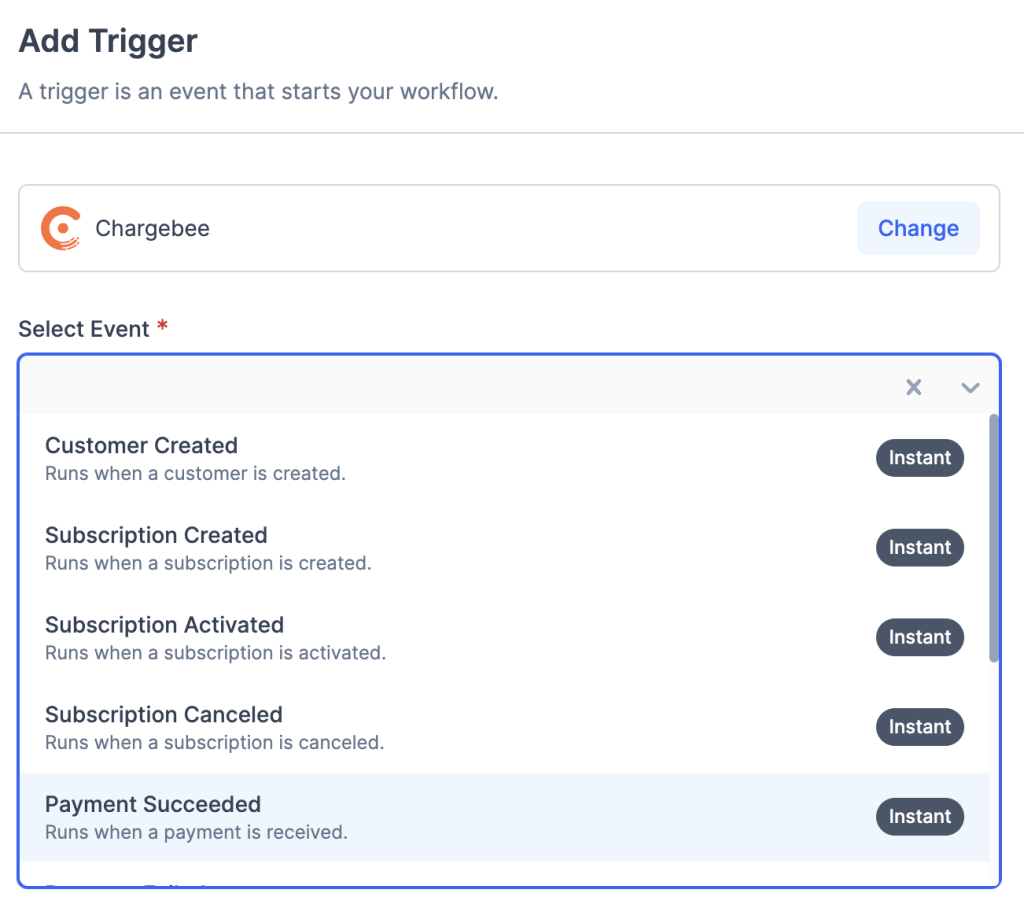Click the Instant badge beside Subscription Canceled
The width and height of the screenshot is (1024, 908).
click(x=920, y=727)
